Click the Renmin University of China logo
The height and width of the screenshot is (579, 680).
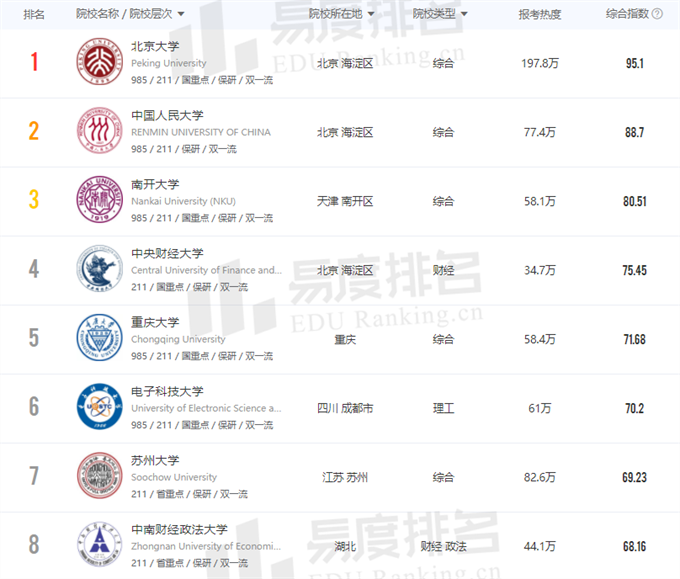(99, 130)
